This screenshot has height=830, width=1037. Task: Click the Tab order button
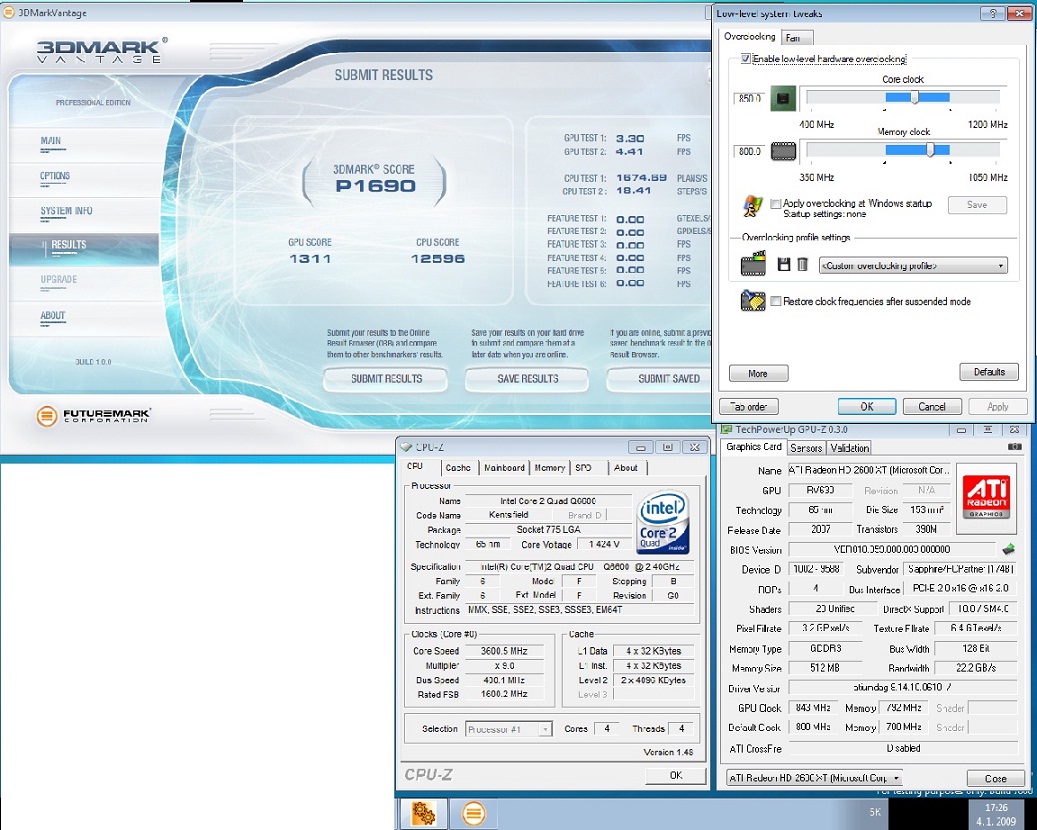(749, 407)
